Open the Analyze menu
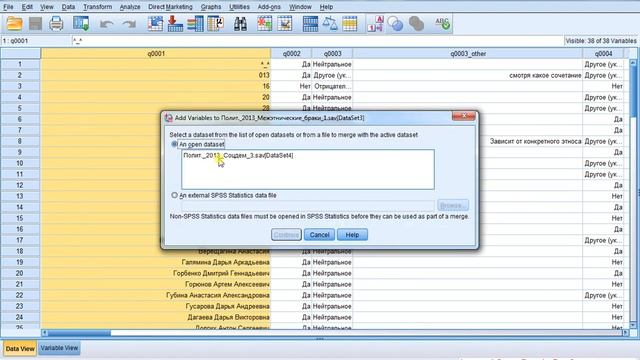This screenshot has height=360, width=640. (x=130, y=7)
